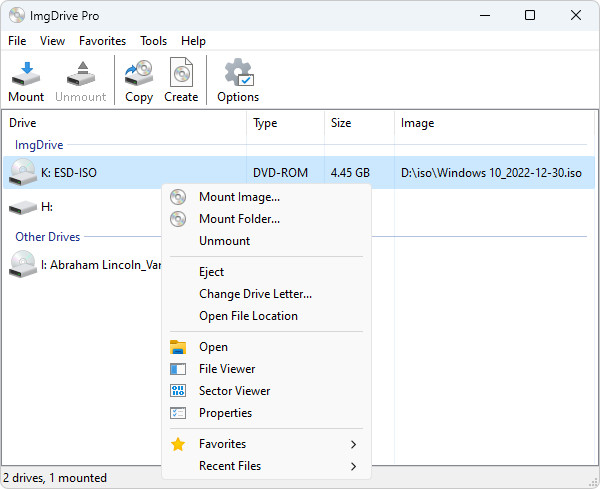Select Sector Viewer menu entry
This screenshot has width=600, height=489.
point(235,391)
